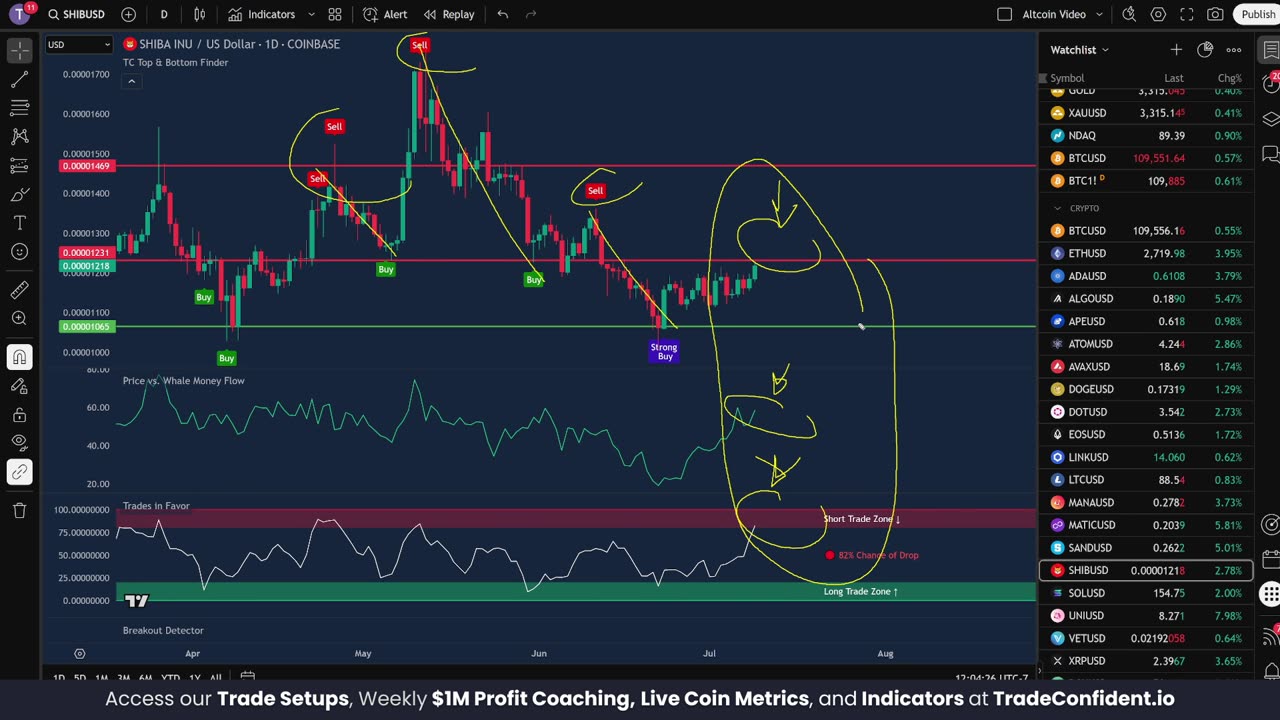This screenshot has height=720, width=1280.
Task: Click the compare or add symbol plus icon
Action: click(128, 14)
